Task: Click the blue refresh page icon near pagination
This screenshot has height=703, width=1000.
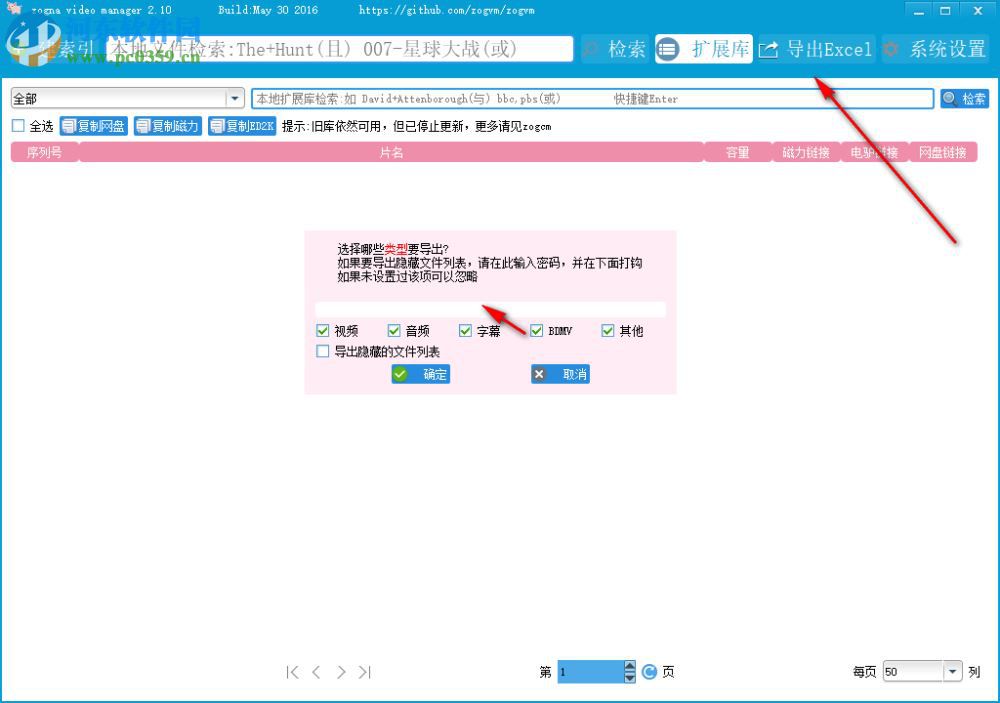Action: click(650, 672)
